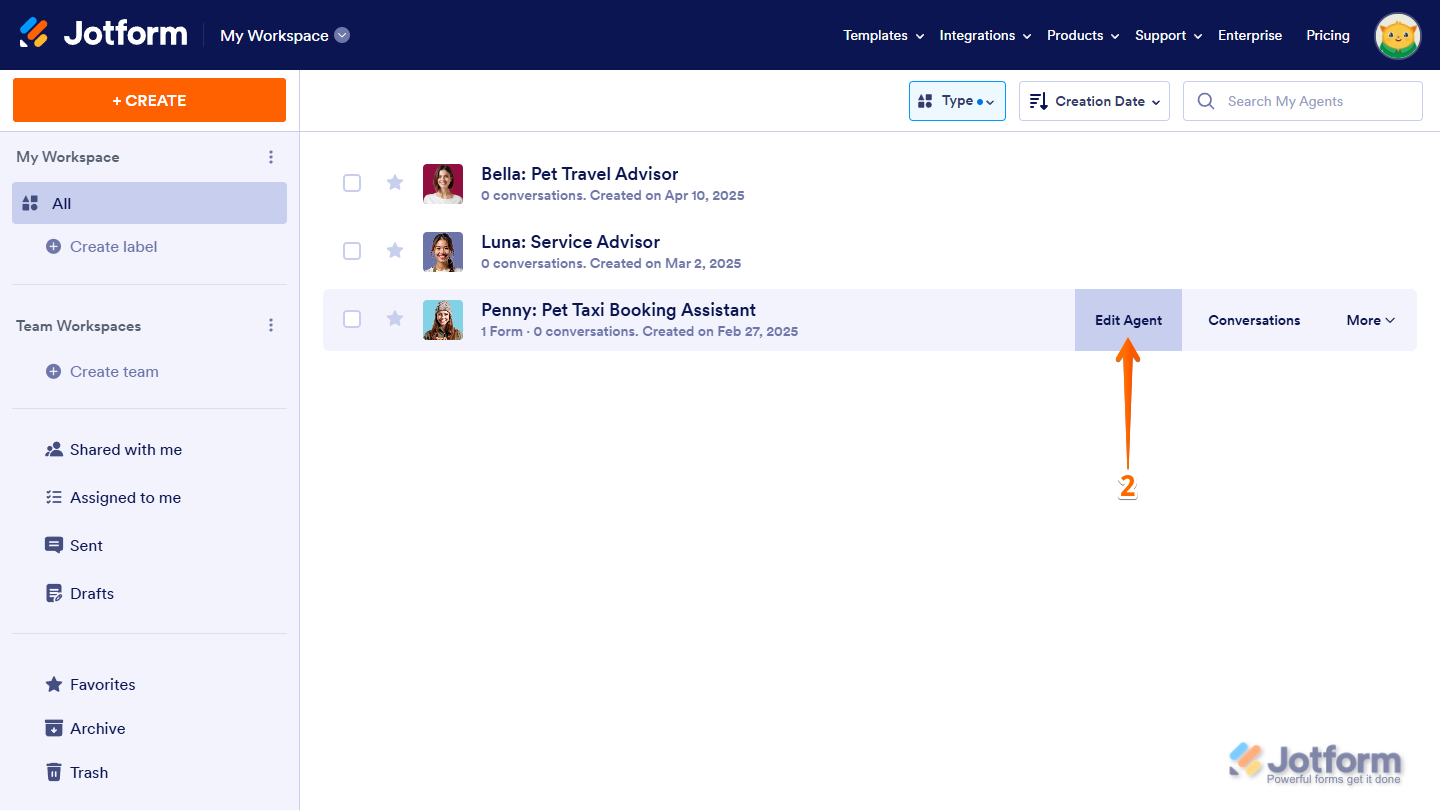Click the Drafts document icon
Image resolution: width=1440 pixels, height=810 pixels.
tap(54, 594)
